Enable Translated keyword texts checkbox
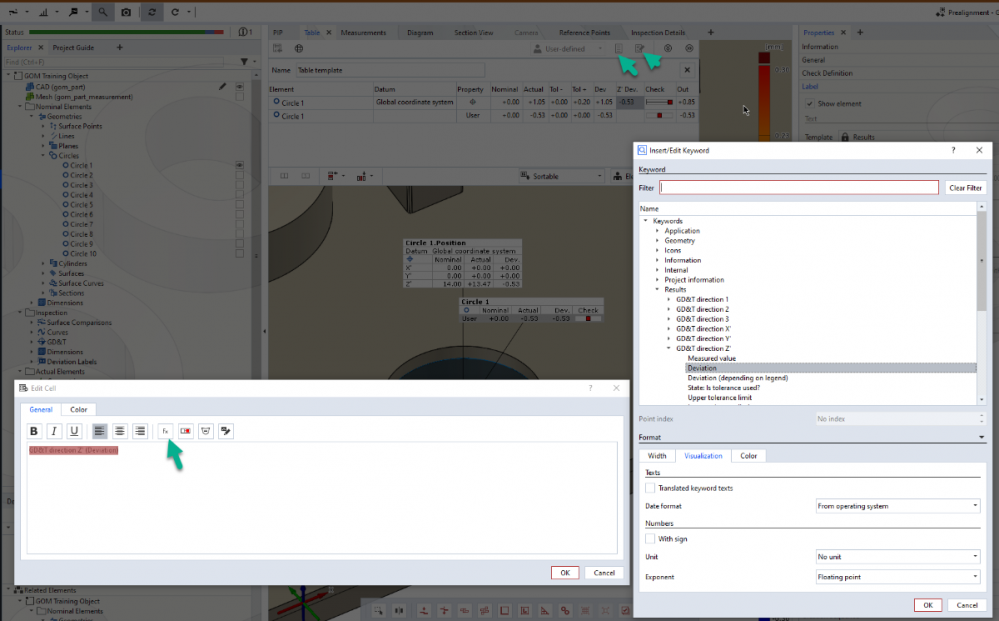The image size is (999, 621). tap(650, 488)
